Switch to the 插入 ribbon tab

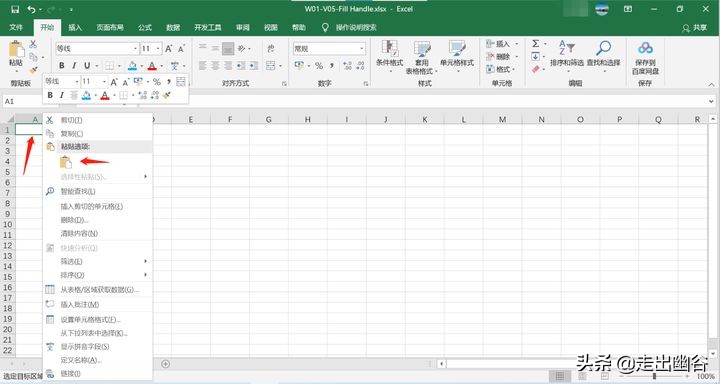coord(75,28)
